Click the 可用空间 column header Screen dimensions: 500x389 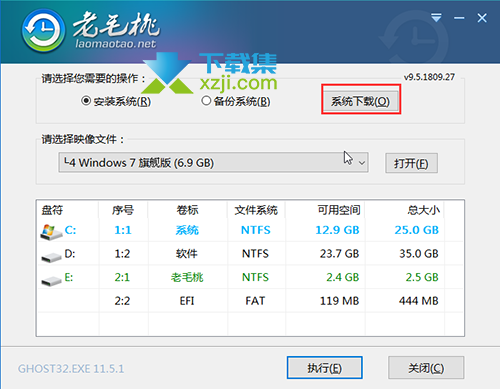coord(339,210)
